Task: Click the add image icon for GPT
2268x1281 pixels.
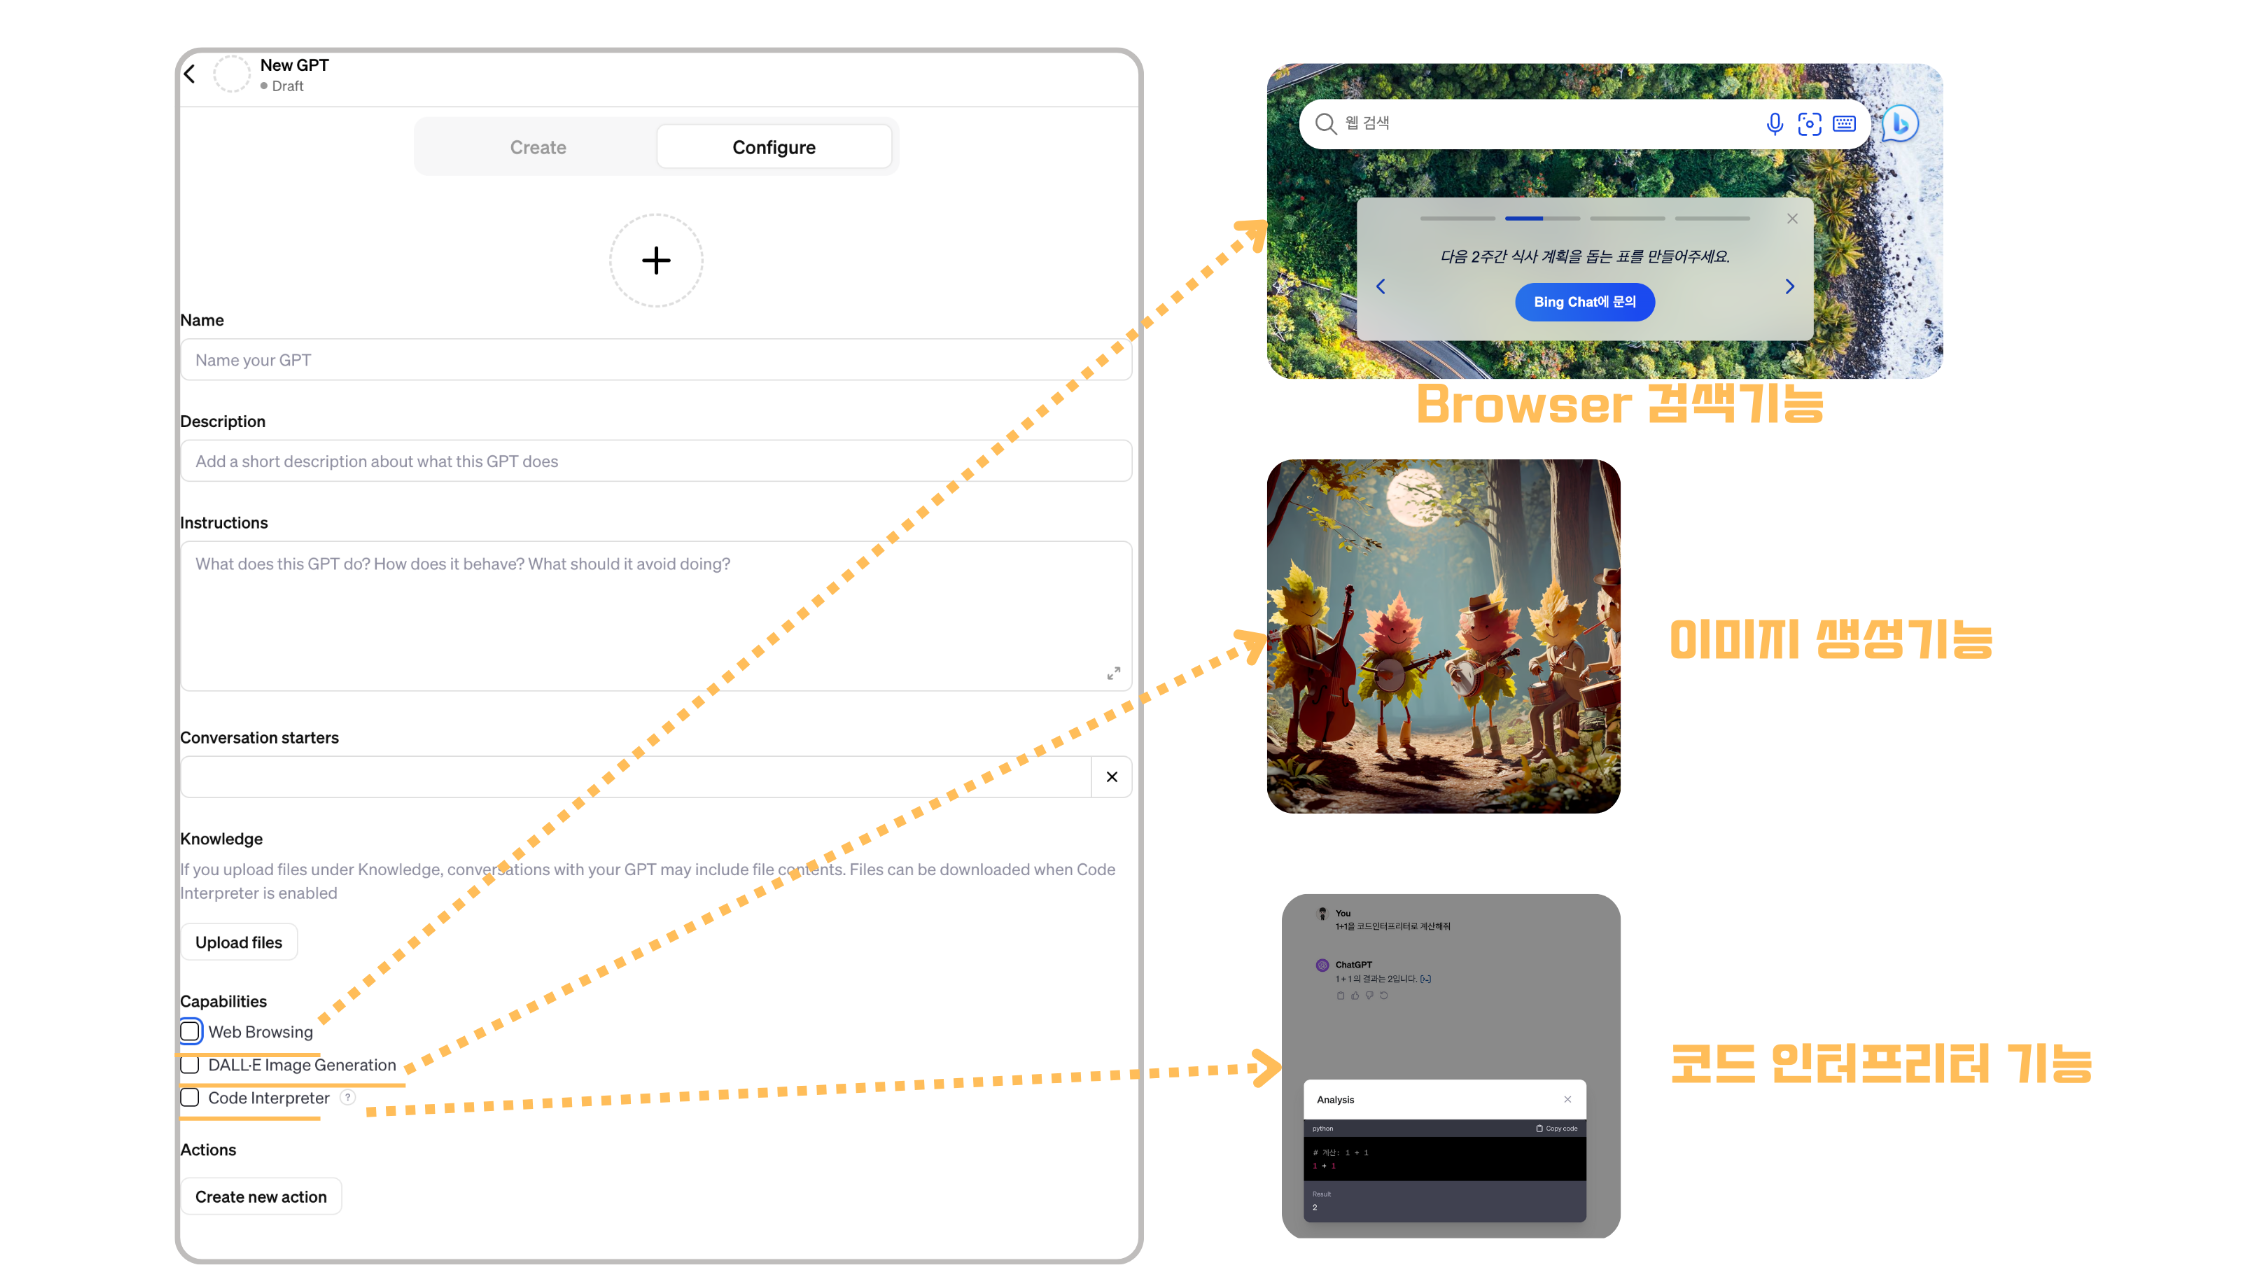Action: coord(656,260)
